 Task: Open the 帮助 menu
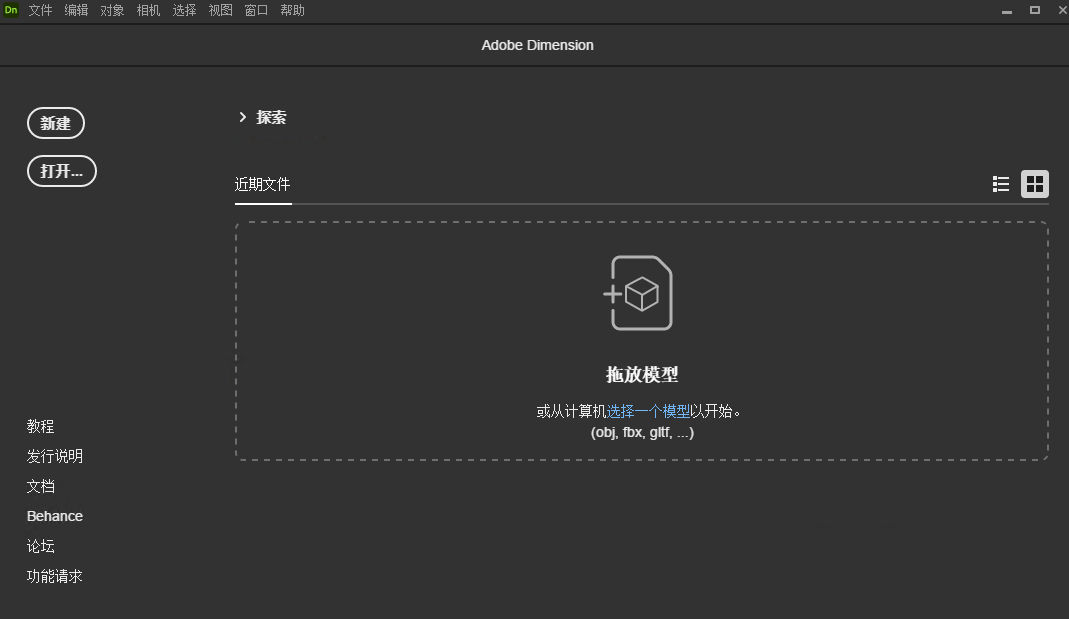(x=292, y=10)
